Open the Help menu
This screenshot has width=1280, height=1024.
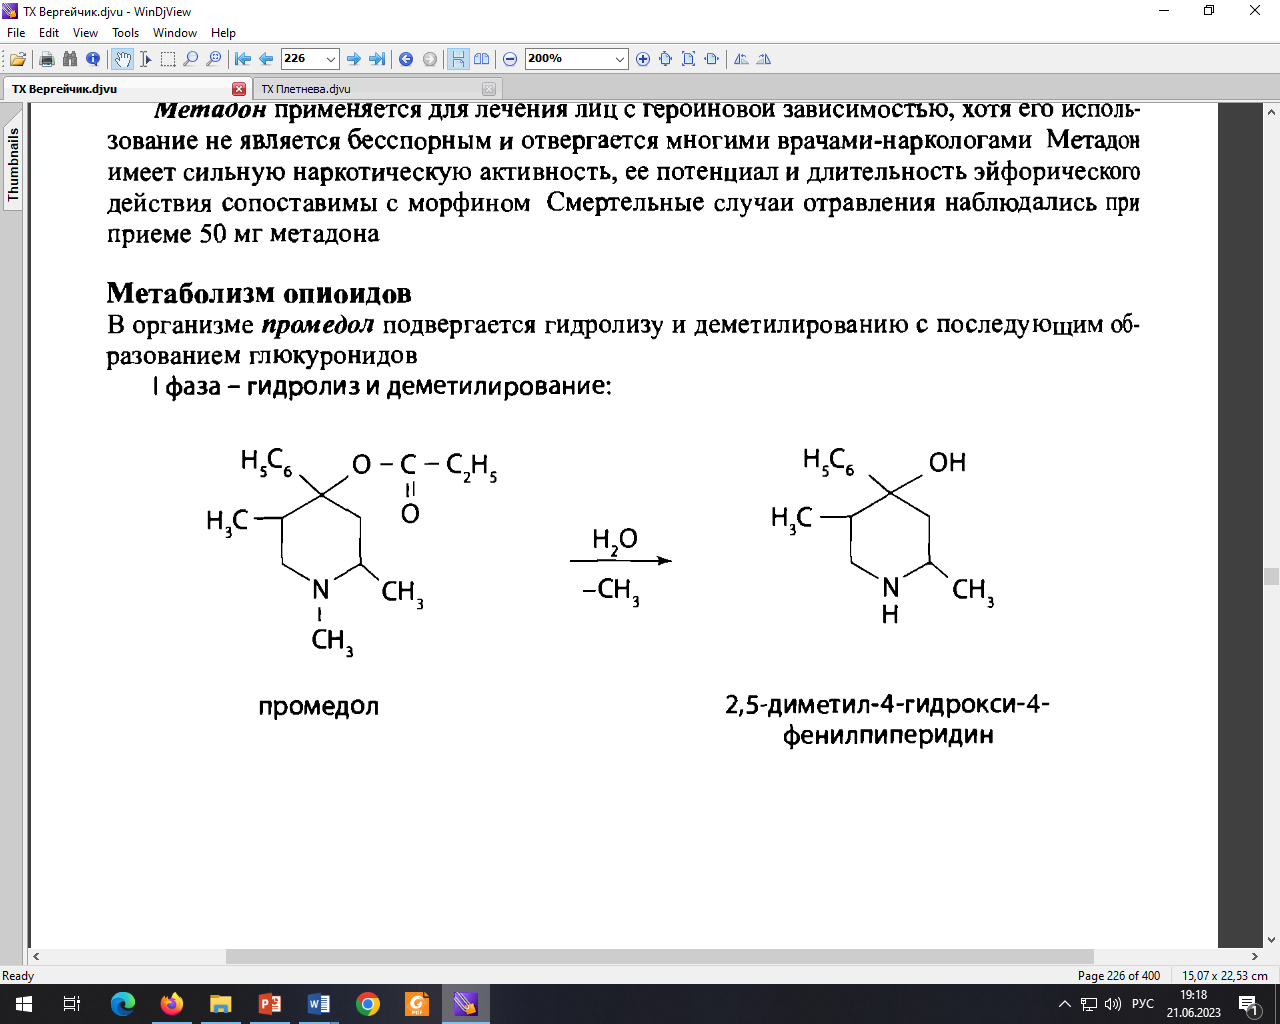[x=224, y=33]
